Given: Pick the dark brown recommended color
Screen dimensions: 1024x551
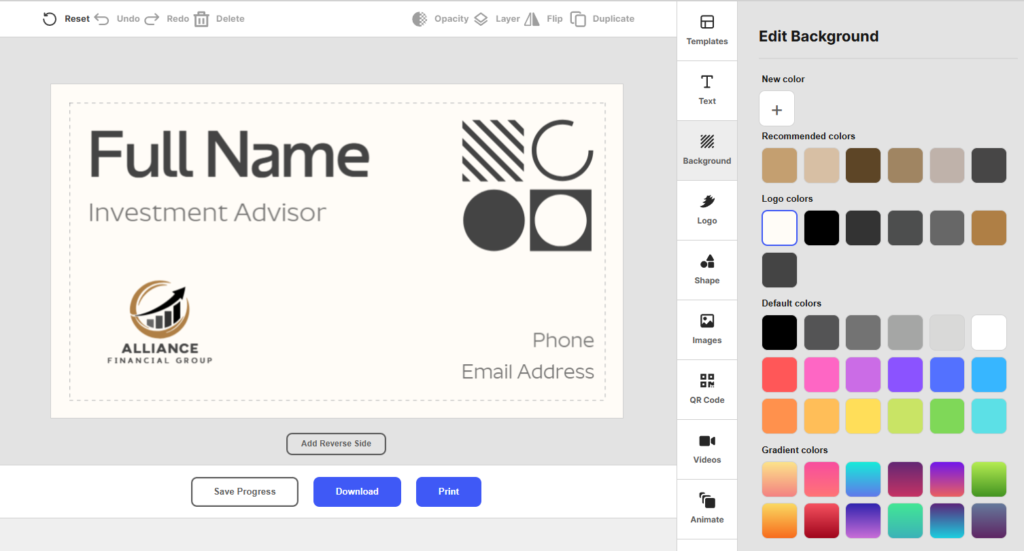Looking at the screenshot, I should click(863, 165).
